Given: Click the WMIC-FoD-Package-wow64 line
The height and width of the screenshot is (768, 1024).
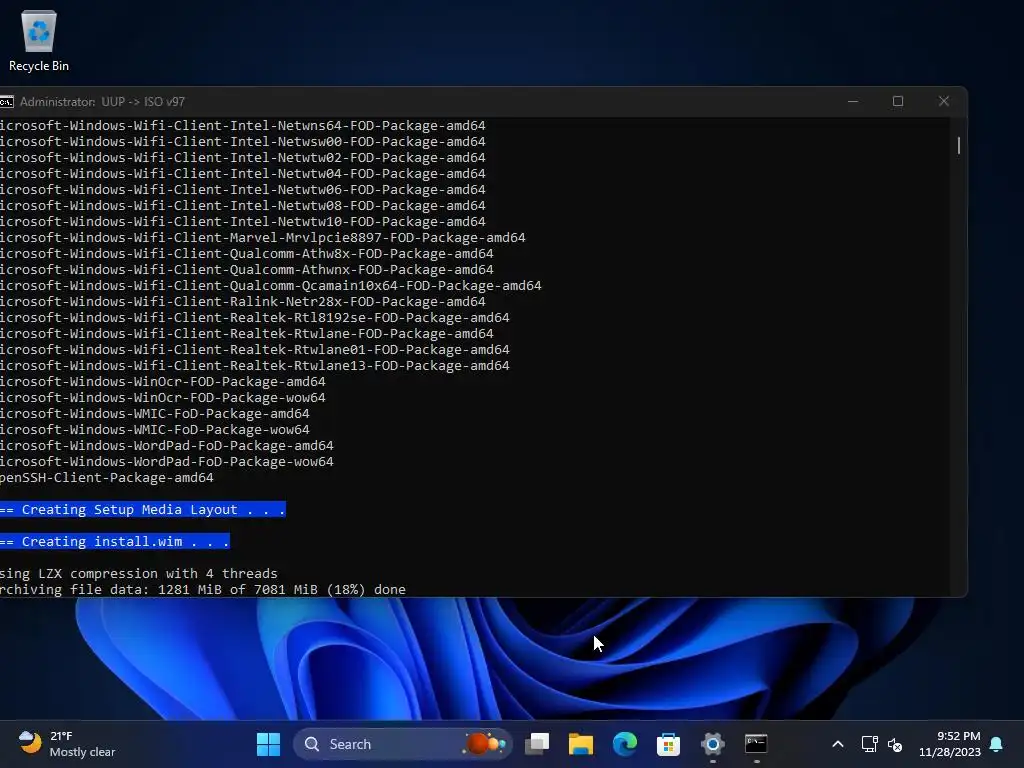Looking at the screenshot, I should tap(155, 430).
